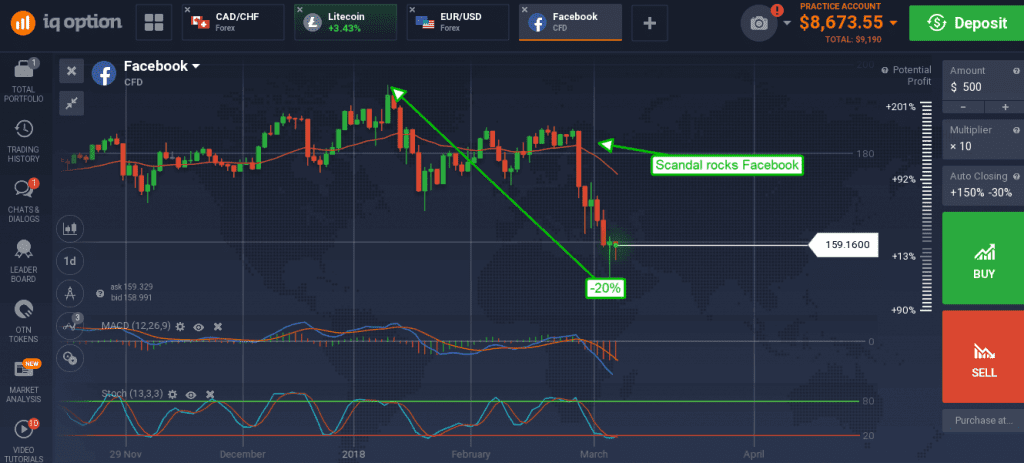Open Amount help question mark

coord(1016,71)
